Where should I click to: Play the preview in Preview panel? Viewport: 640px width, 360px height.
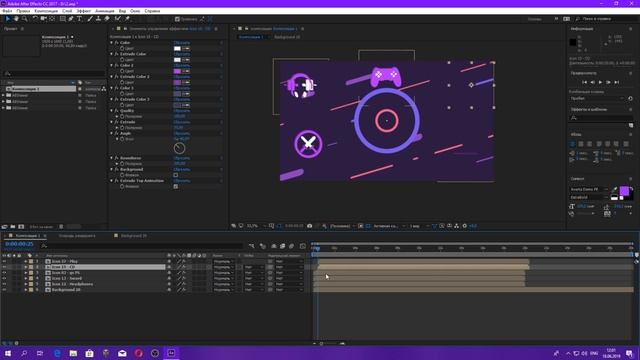coord(600,82)
